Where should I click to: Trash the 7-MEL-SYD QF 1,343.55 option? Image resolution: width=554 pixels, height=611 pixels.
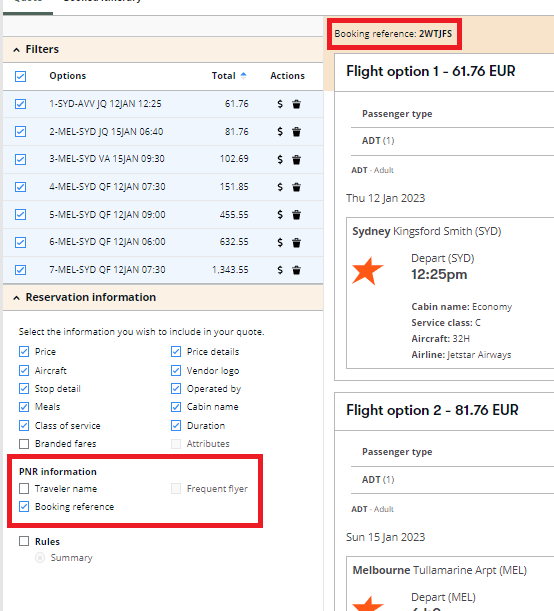(x=296, y=270)
